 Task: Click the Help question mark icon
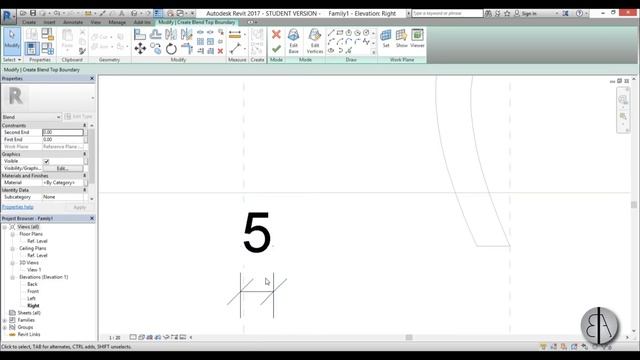pyautogui.click(x=579, y=13)
